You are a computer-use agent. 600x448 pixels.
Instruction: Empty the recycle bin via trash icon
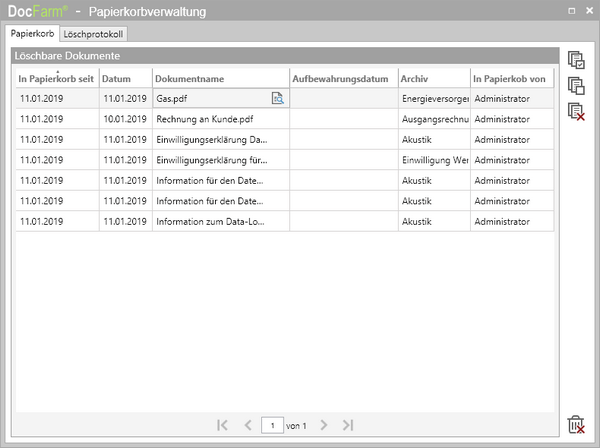575,425
